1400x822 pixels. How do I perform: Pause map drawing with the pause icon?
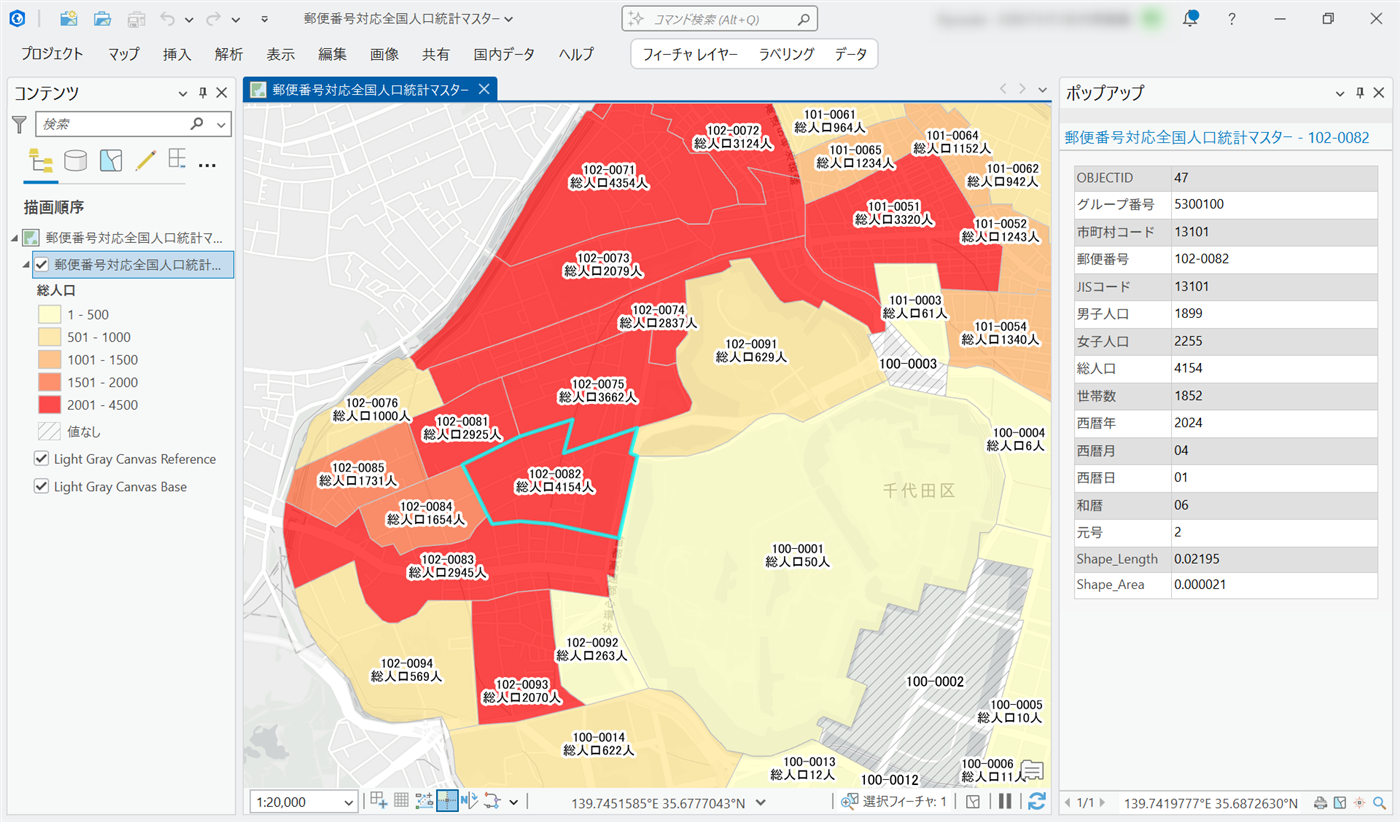1005,801
